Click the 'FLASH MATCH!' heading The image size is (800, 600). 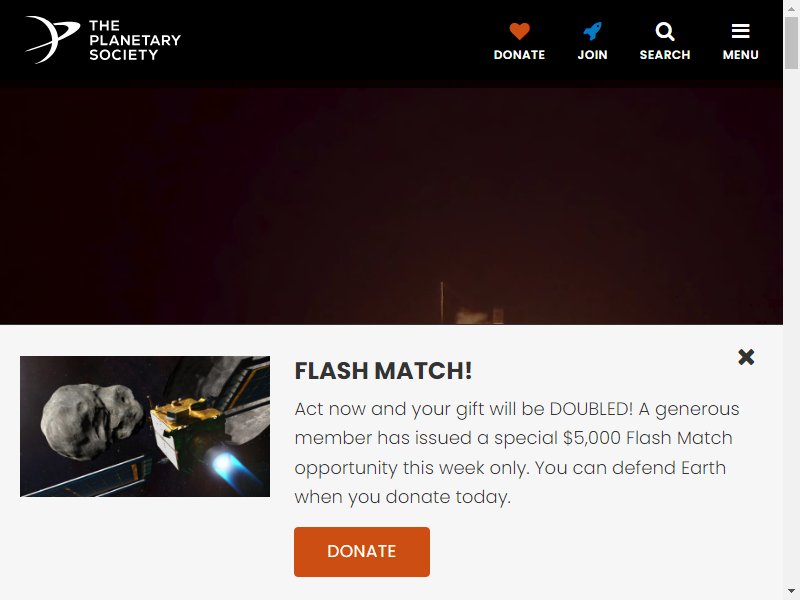coord(383,371)
